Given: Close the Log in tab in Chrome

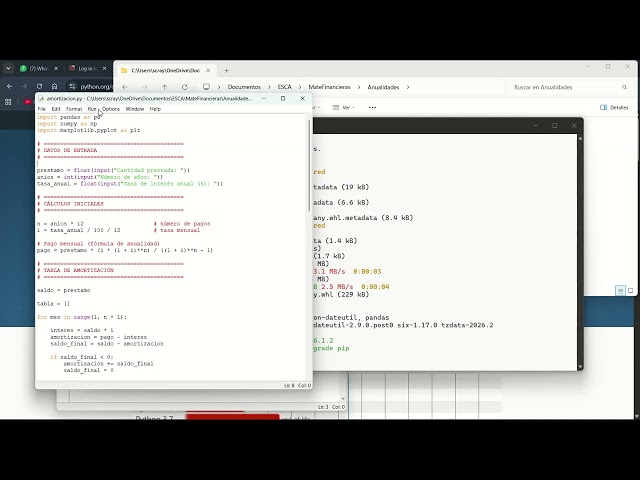Looking at the screenshot, I should pos(104,69).
